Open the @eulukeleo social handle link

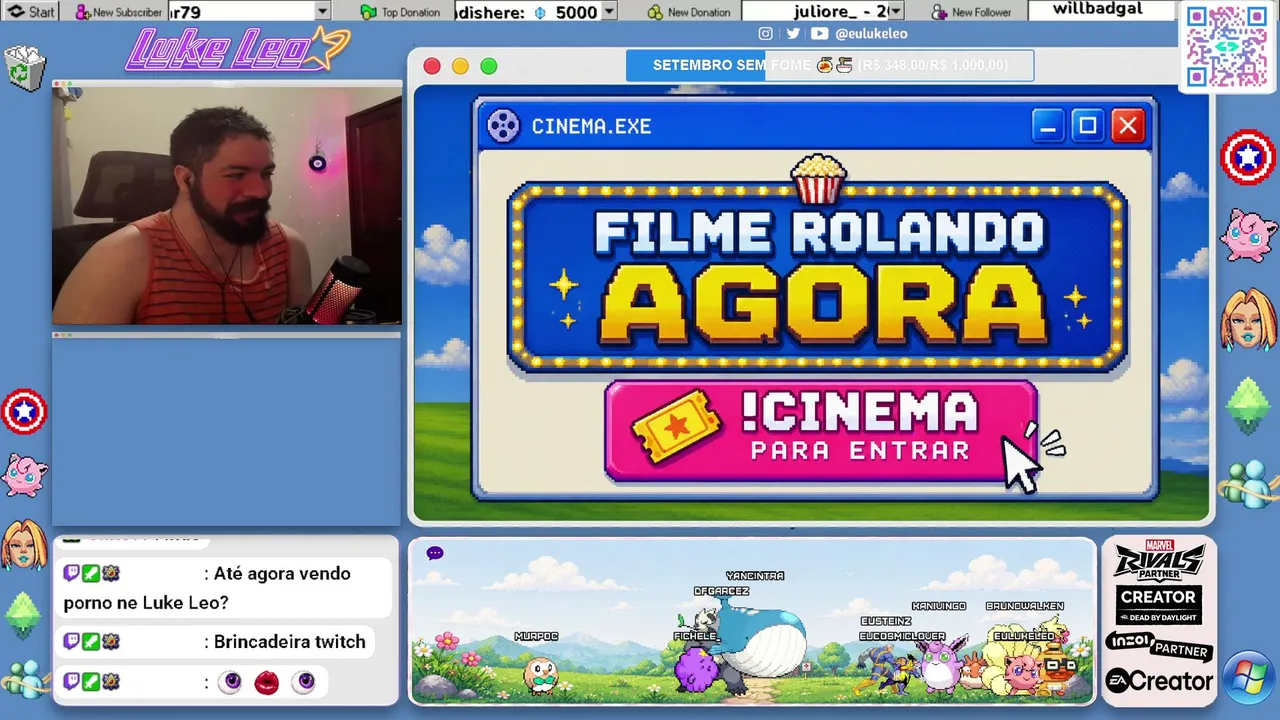pyautogui.click(x=871, y=33)
